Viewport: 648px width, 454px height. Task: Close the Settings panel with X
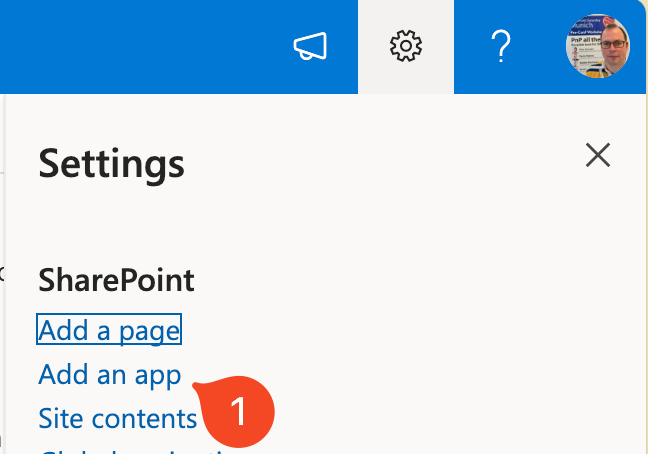(597, 155)
